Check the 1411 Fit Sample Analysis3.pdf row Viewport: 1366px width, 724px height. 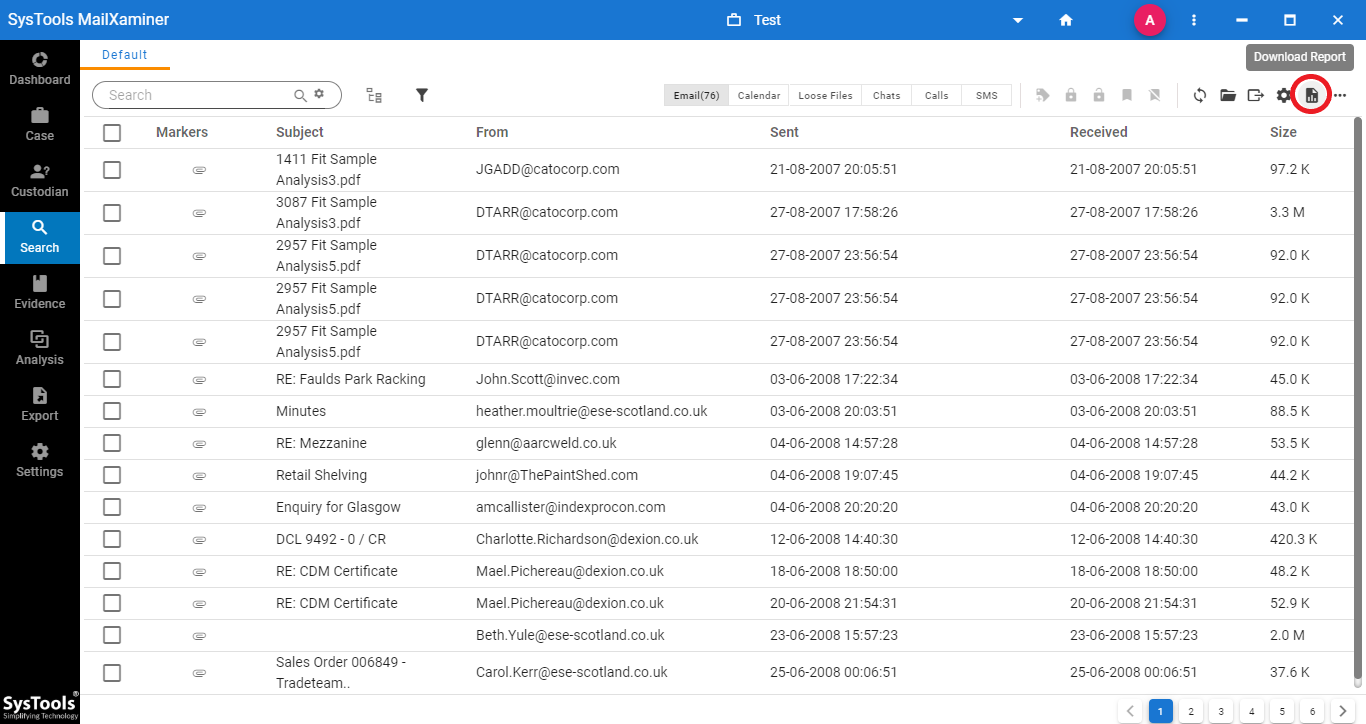pos(112,170)
